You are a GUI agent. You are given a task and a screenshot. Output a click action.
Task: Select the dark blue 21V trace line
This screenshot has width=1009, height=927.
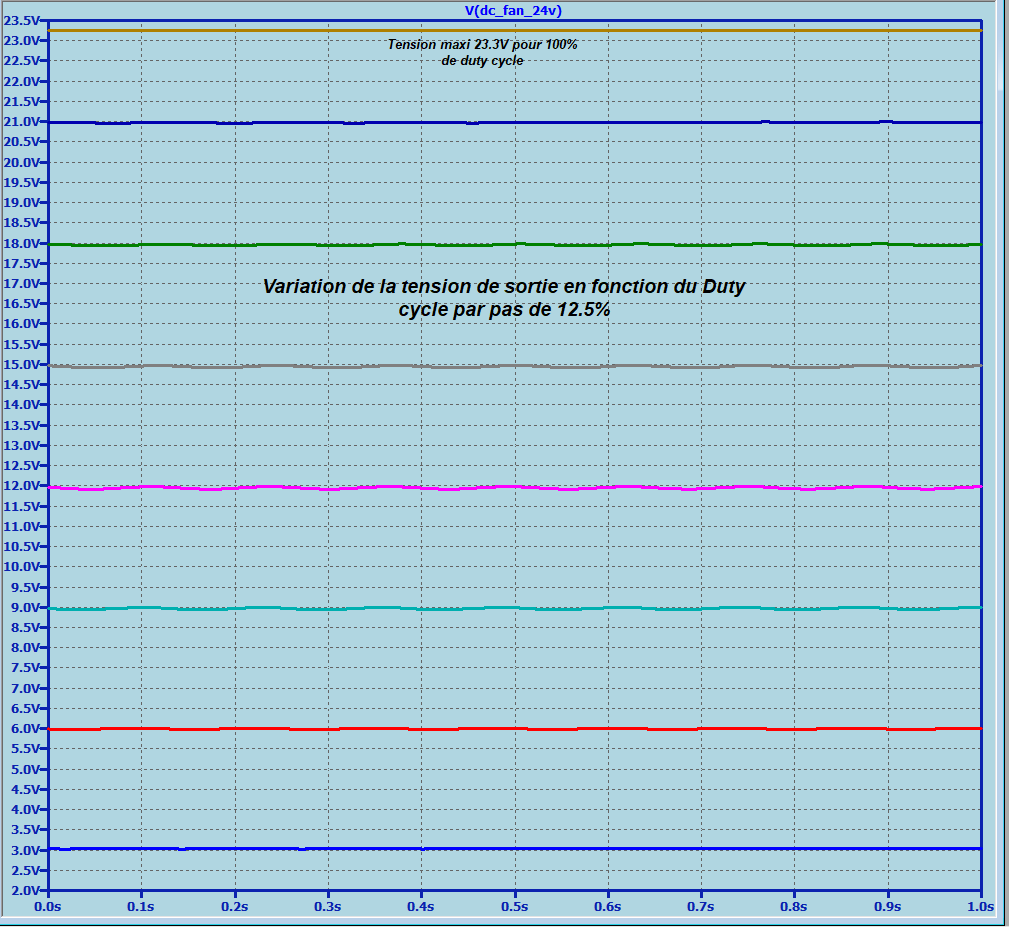[x=515, y=122]
